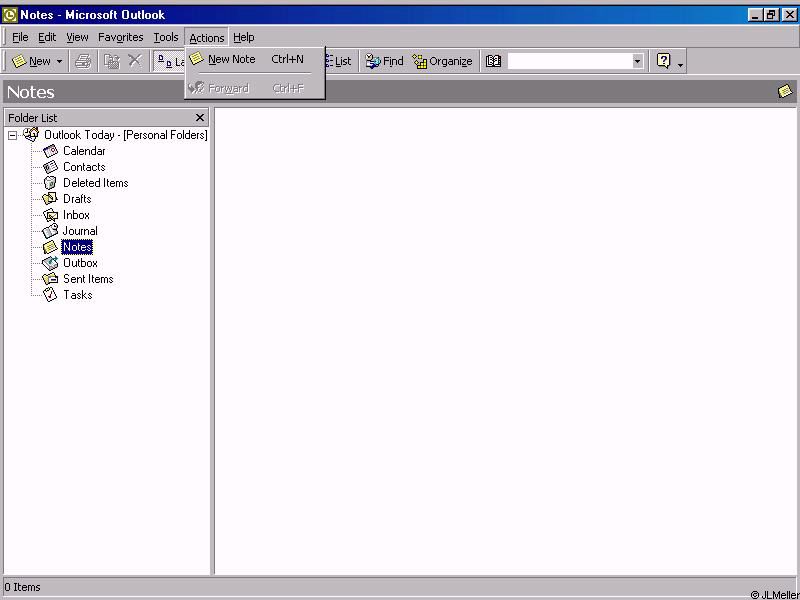Click the Find button
This screenshot has height=600, width=800.
385,61
